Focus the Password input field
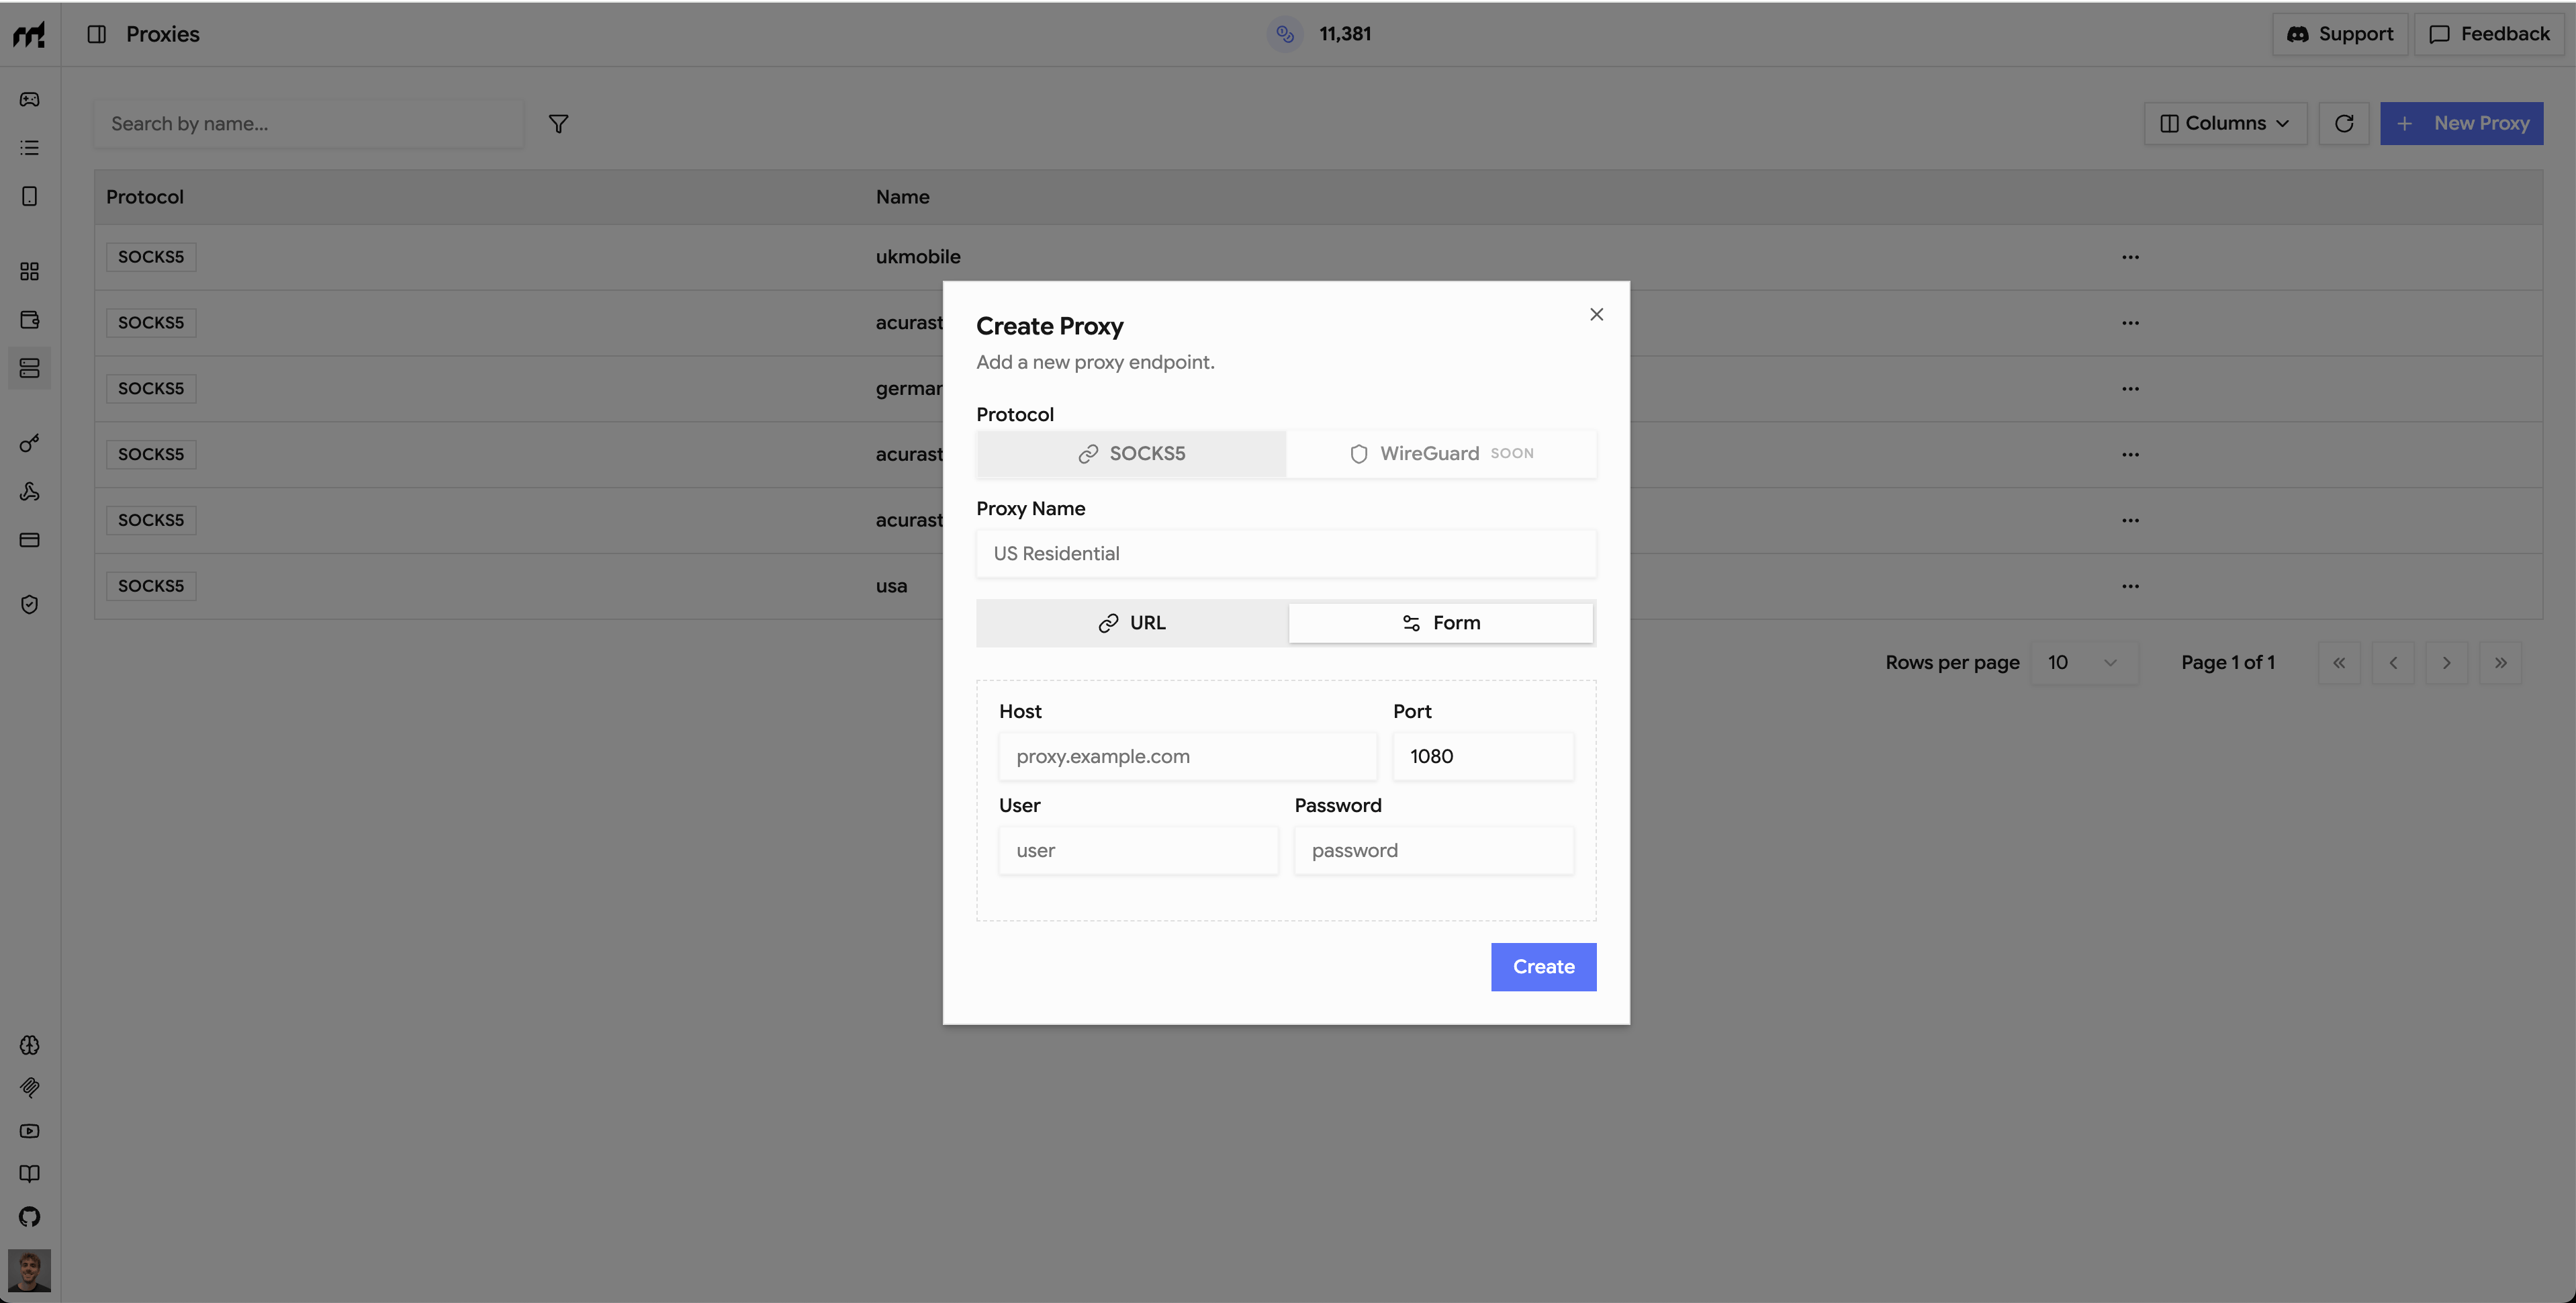 [1434, 851]
